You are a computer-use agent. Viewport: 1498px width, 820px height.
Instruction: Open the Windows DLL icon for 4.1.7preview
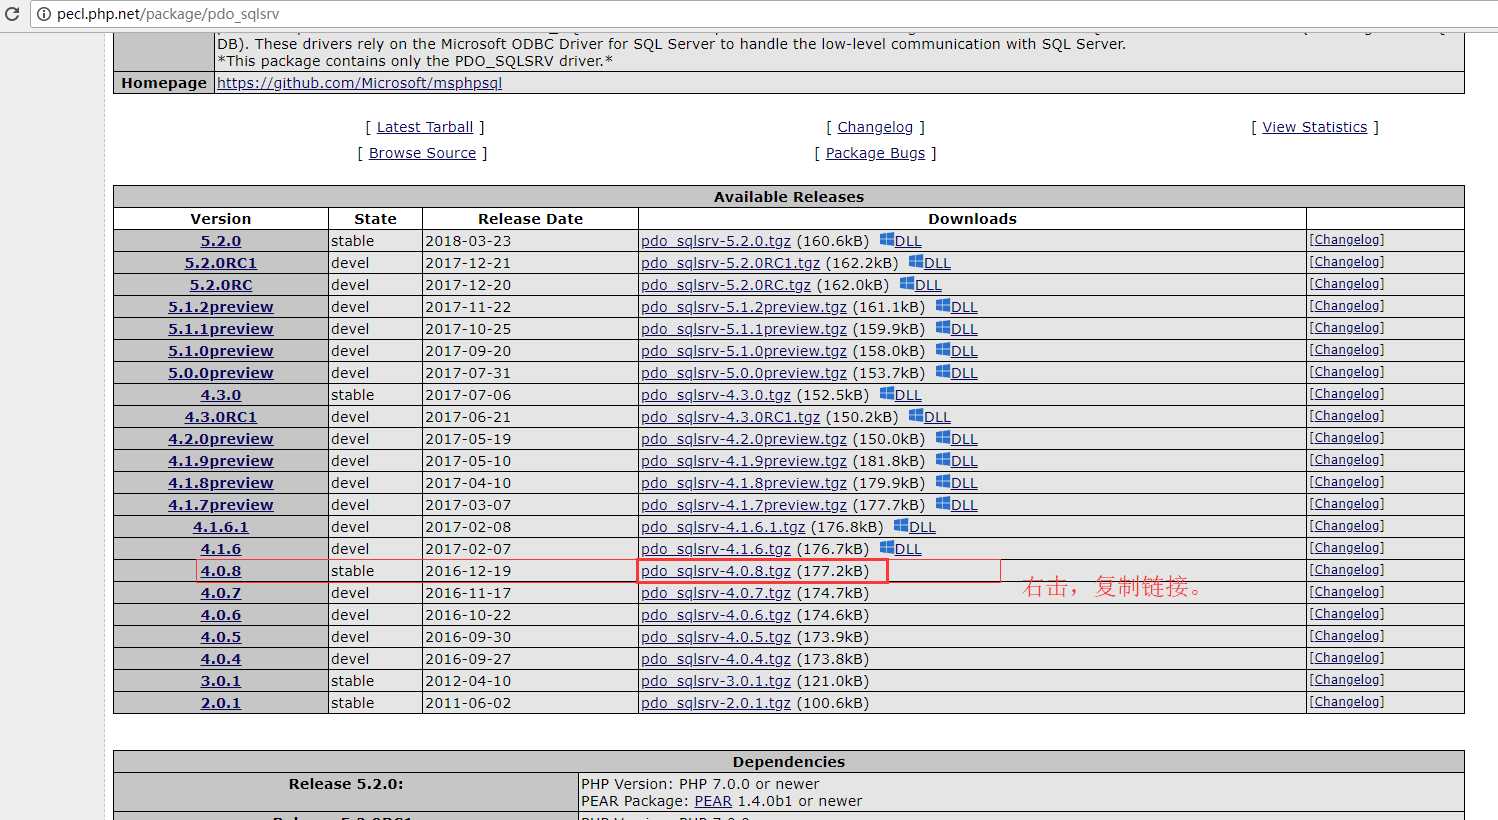tap(942, 504)
